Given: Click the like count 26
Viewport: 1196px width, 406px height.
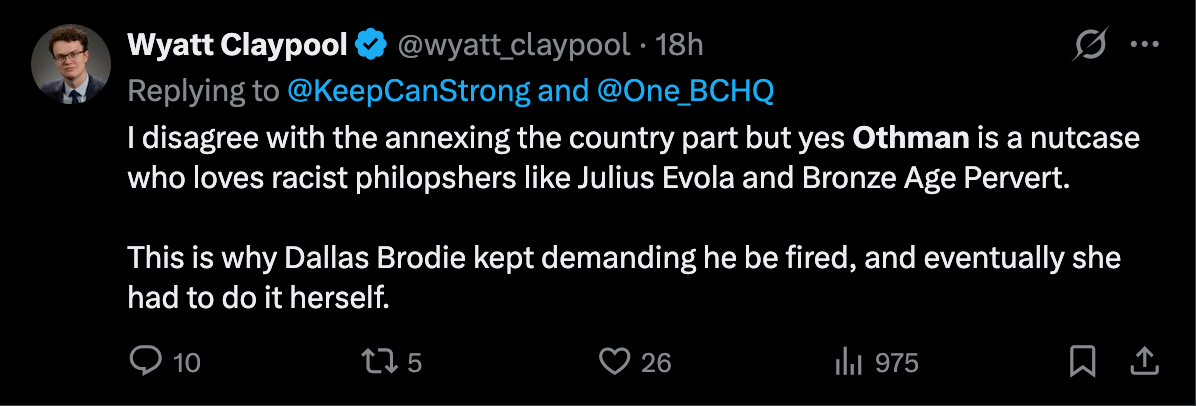Looking at the screenshot, I should [656, 362].
